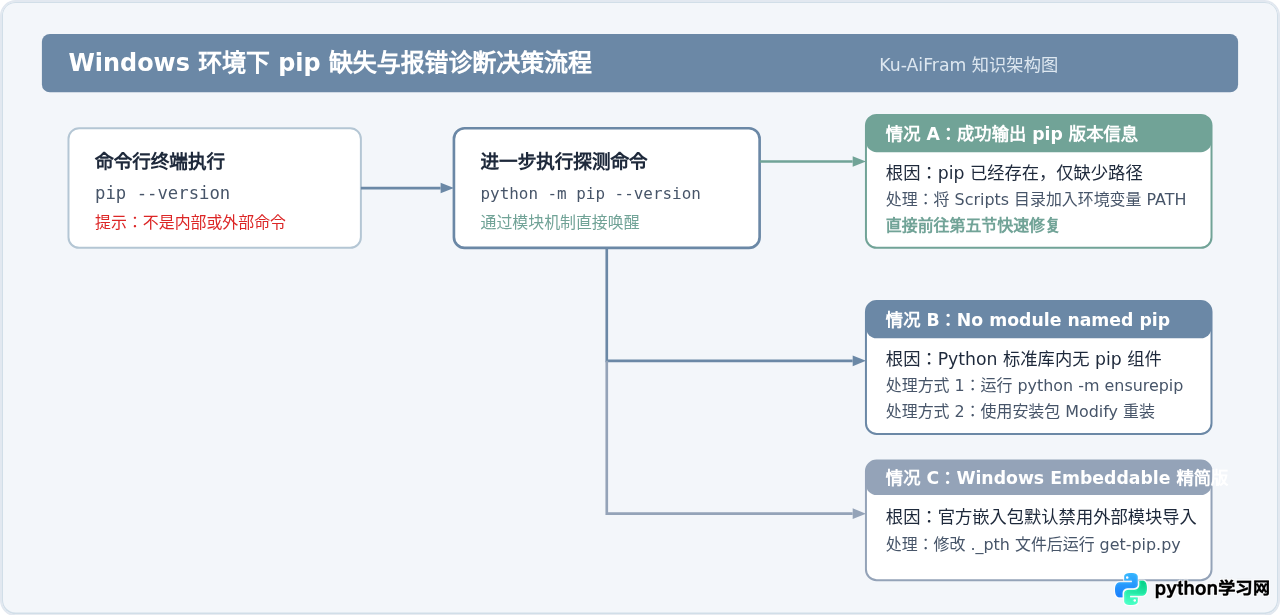Click the 'Ku-AiFram 知识架构图' label
1280x616 pixels.
(x=968, y=65)
